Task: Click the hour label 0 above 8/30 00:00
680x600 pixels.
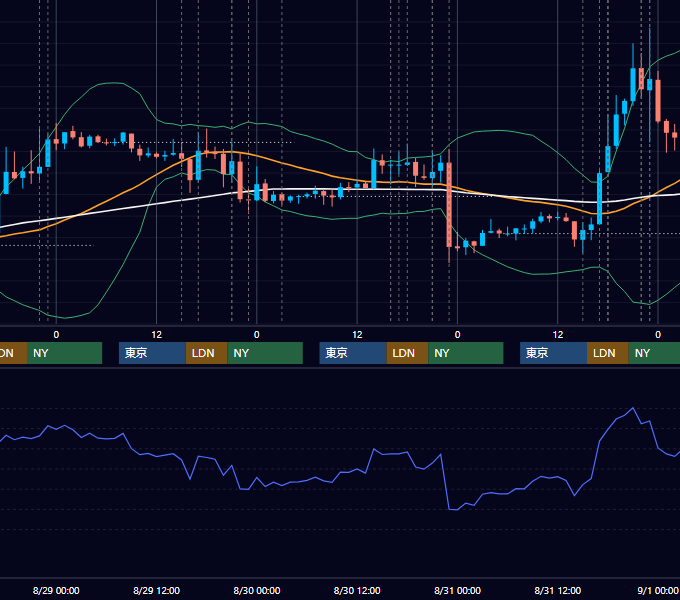Action: click(x=257, y=335)
